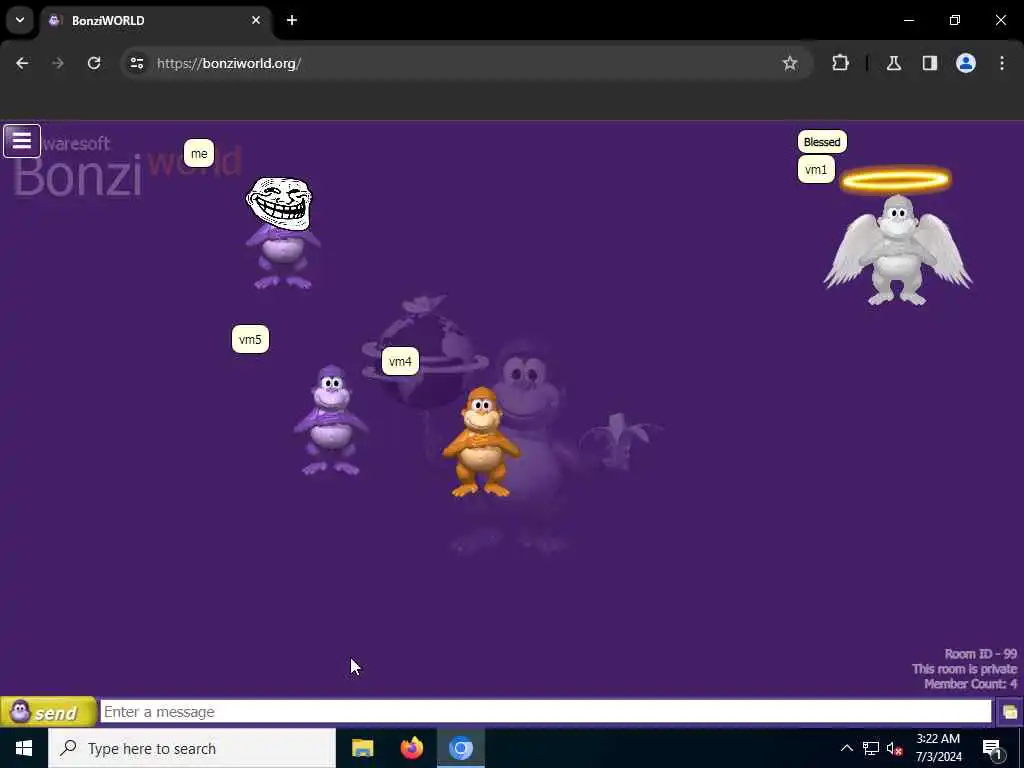Click the 'Room ID - 99' text

tap(981, 654)
